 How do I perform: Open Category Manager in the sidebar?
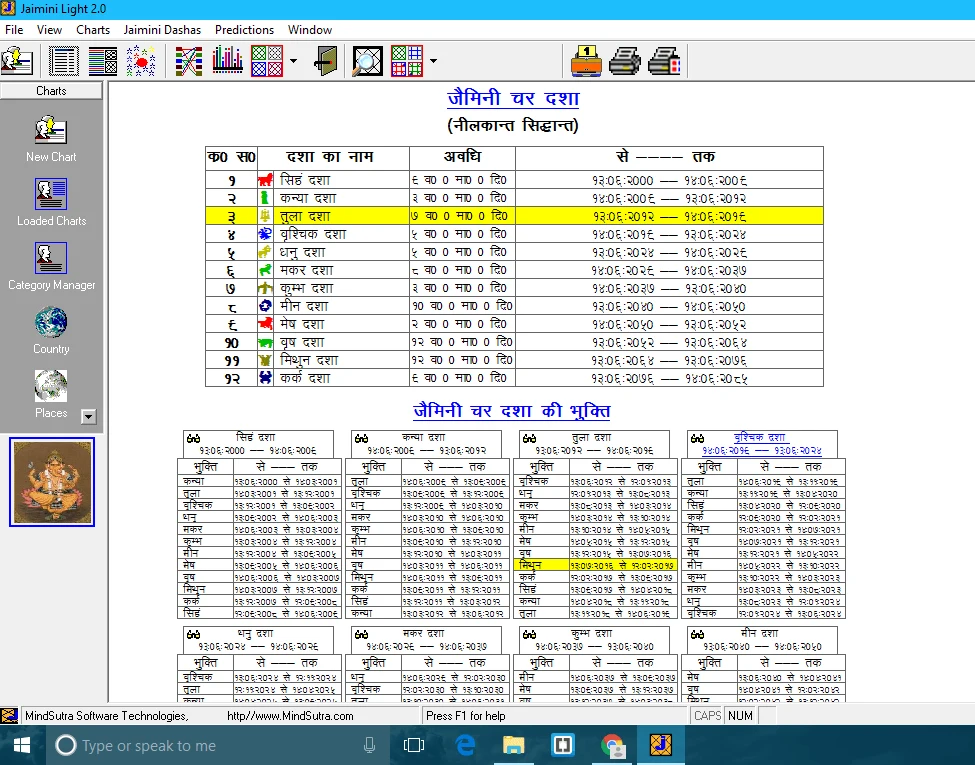click(x=52, y=266)
